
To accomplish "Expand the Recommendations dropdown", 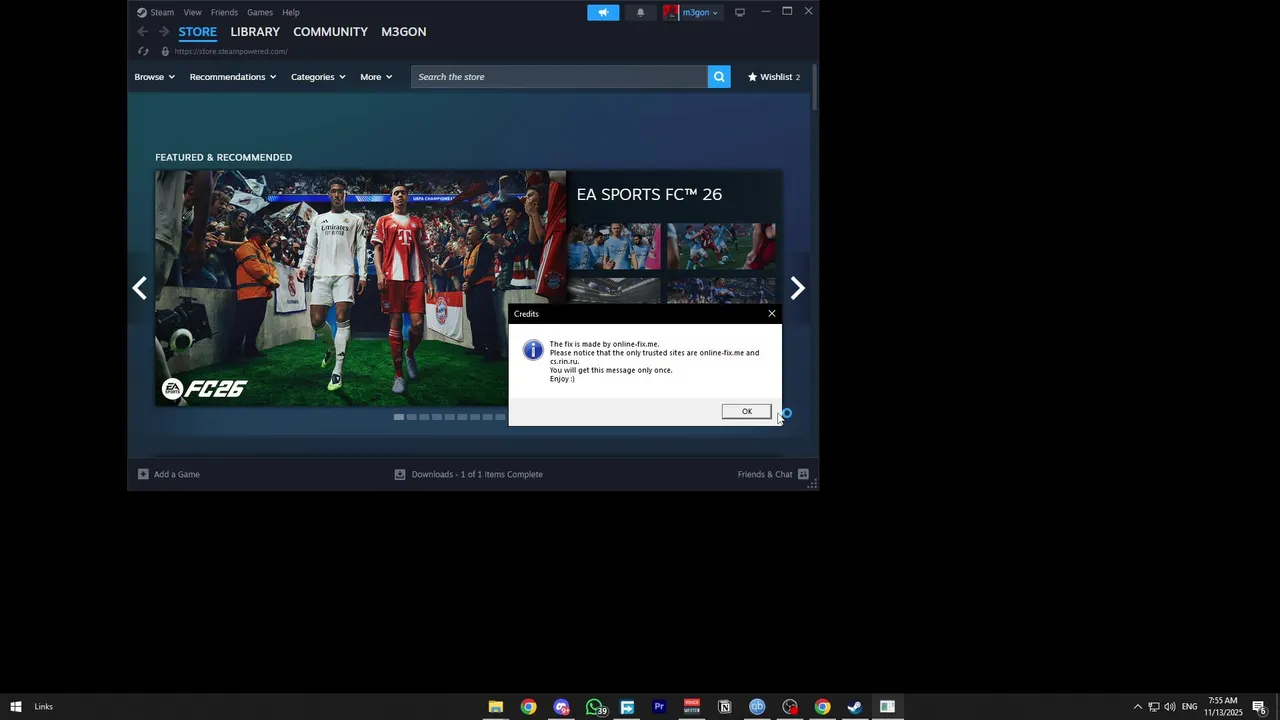I will 233,77.
